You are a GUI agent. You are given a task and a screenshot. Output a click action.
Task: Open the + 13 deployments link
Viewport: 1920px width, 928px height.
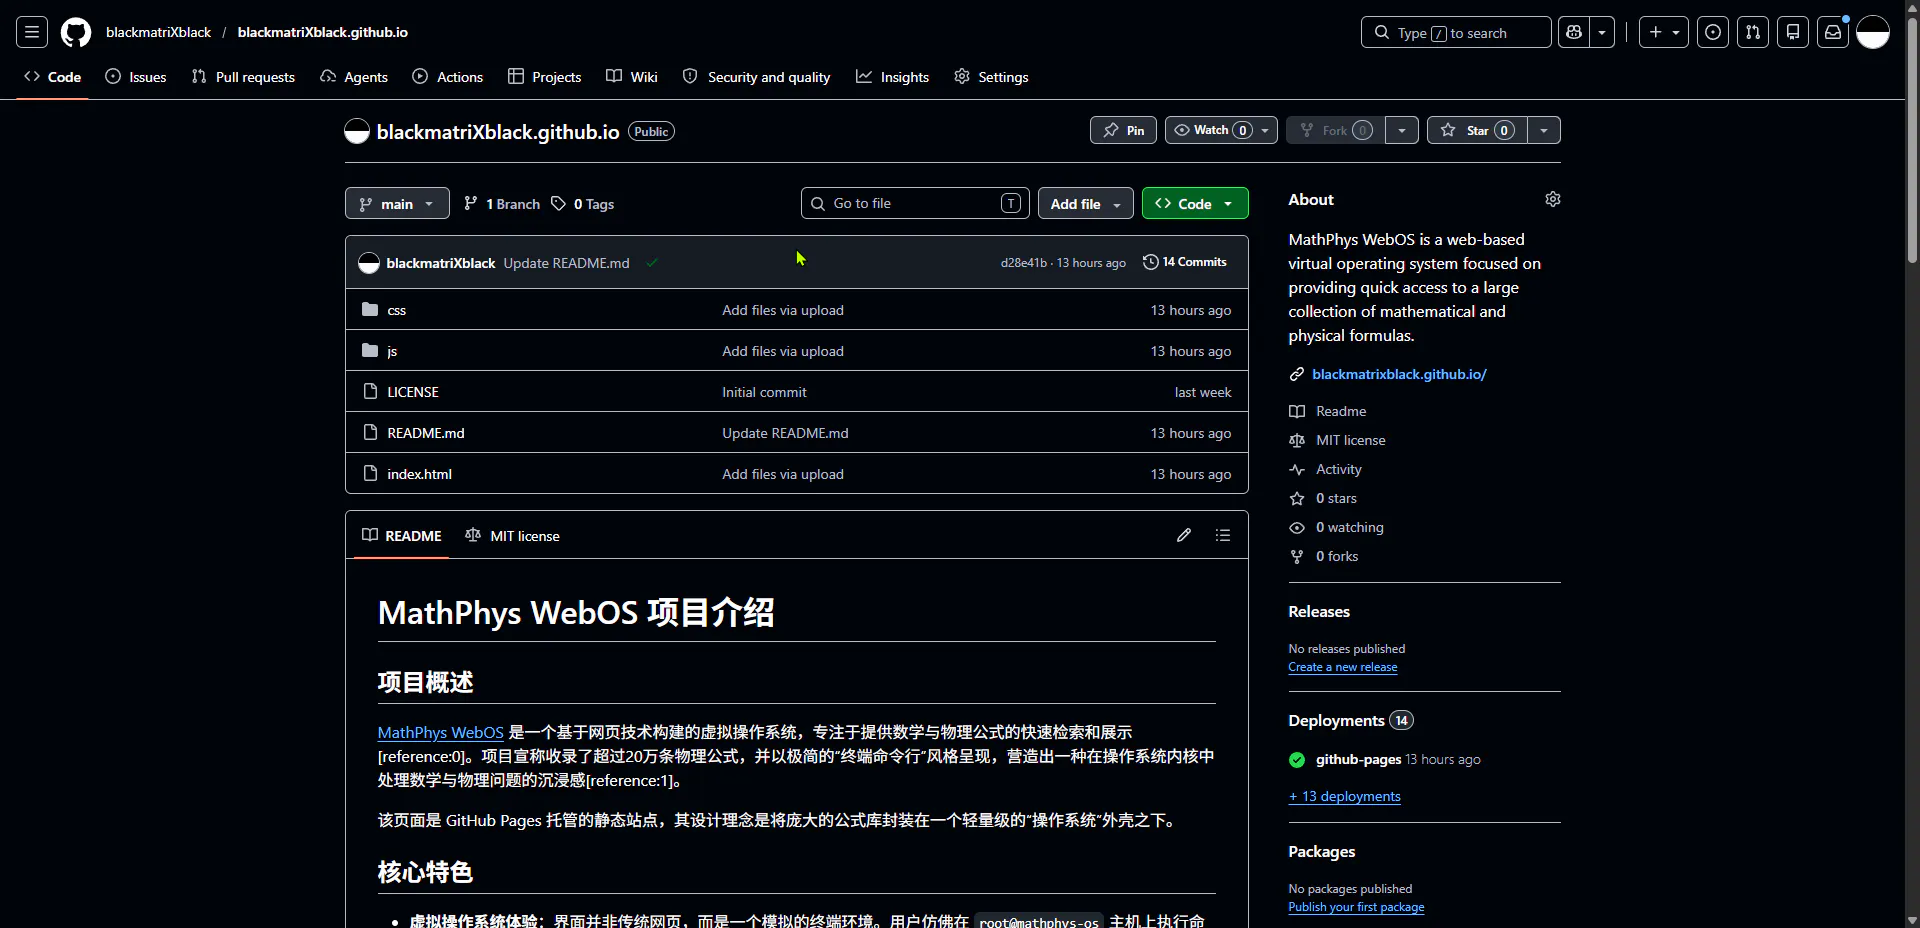[x=1345, y=797]
